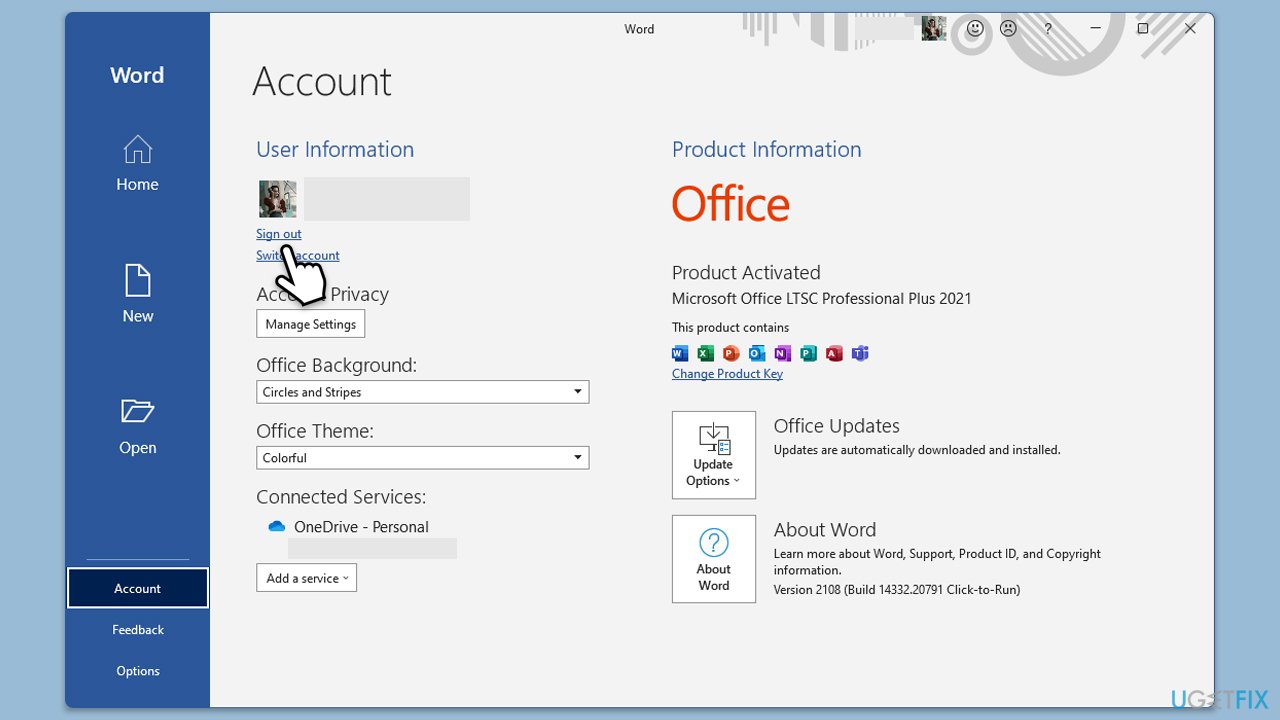Viewport: 1280px width, 720px height.
Task: Close the Word window
Action: [x=1190, y=29]
